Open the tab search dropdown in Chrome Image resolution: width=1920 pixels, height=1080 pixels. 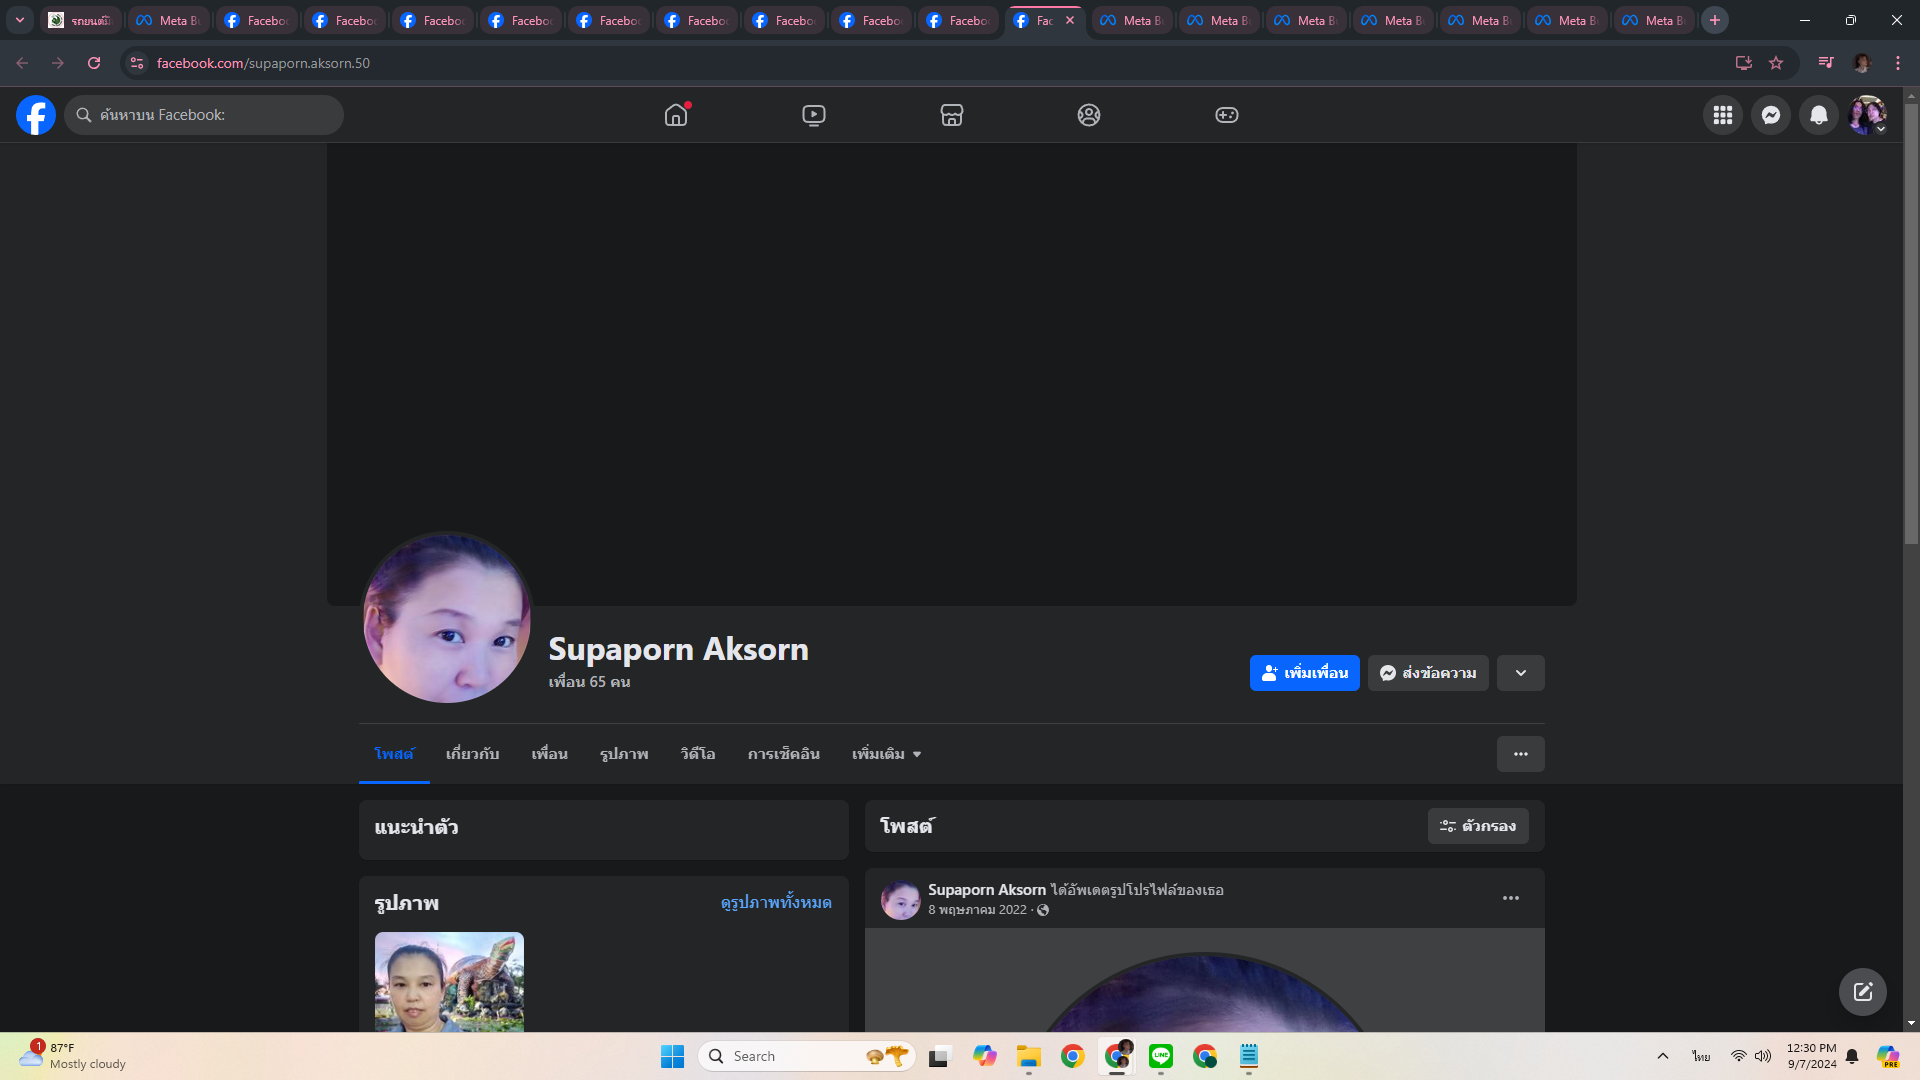(20, 20)
